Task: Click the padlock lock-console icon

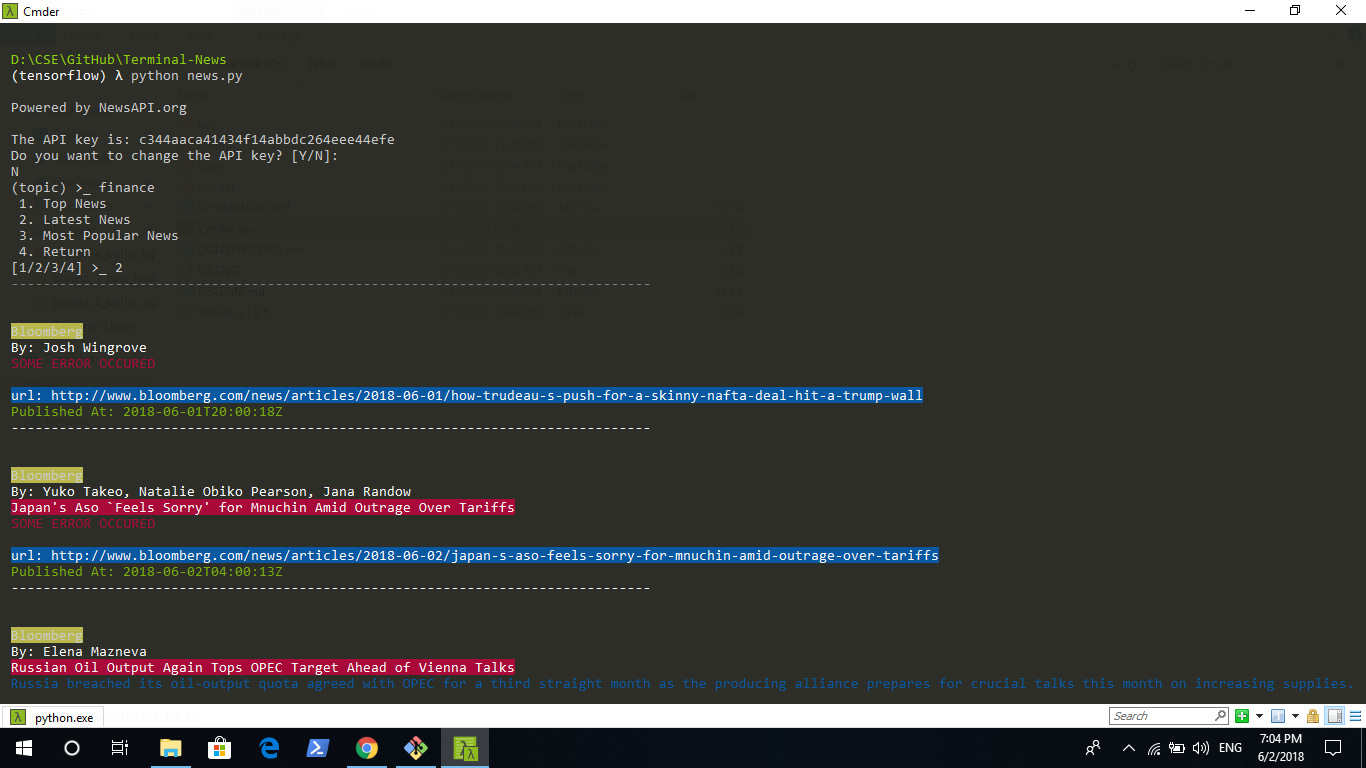Action: click(x=1312, y=716)
